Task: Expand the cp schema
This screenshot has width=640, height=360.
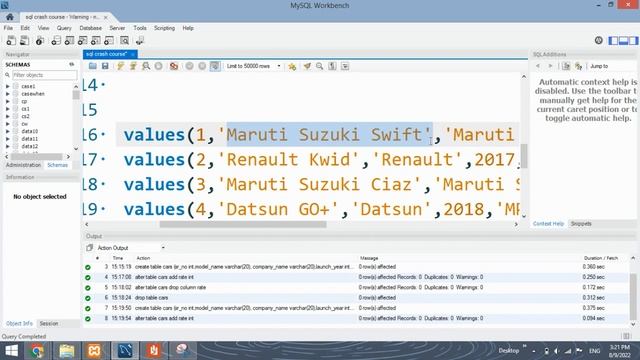Action: [8, 101]
